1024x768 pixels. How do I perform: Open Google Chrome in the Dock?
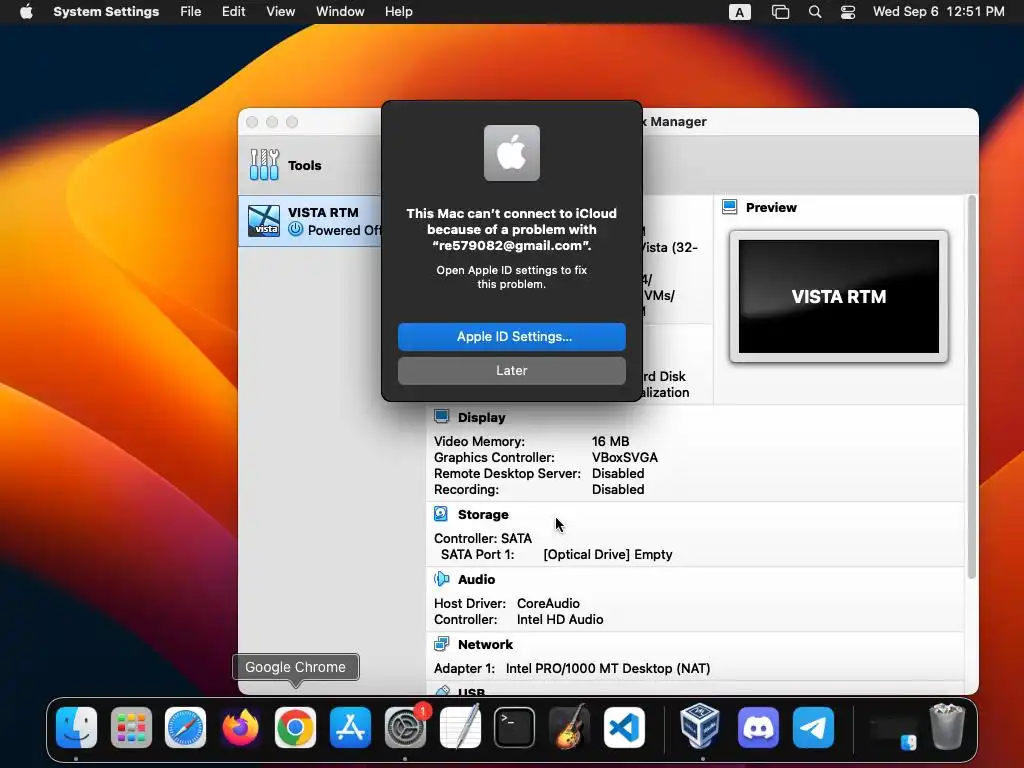click(x=295, y=727)
